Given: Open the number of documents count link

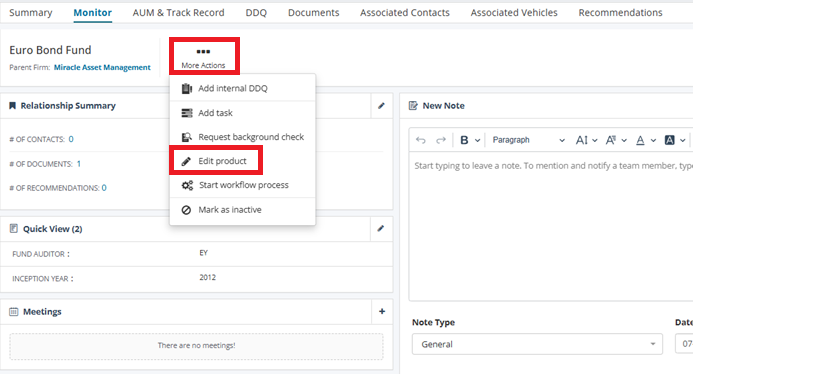Looking at the screenshot, I should coord(78,164).
